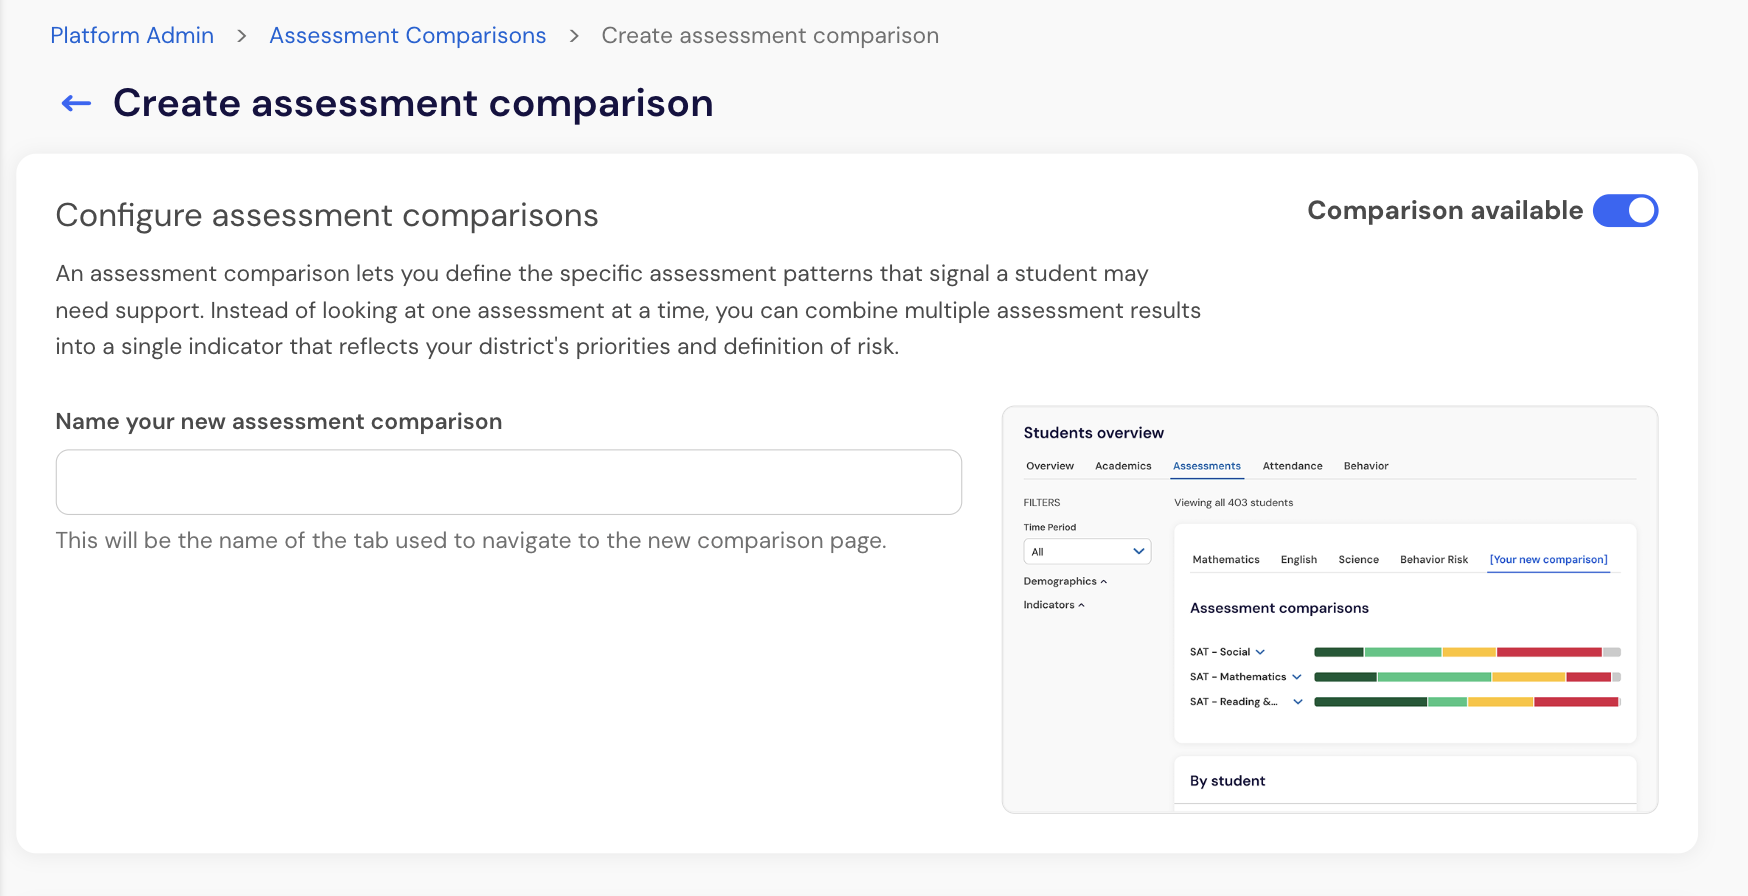Toggle the Comparison available switch
This screenshot has width=1748, height=896.
coord(1625,211)
